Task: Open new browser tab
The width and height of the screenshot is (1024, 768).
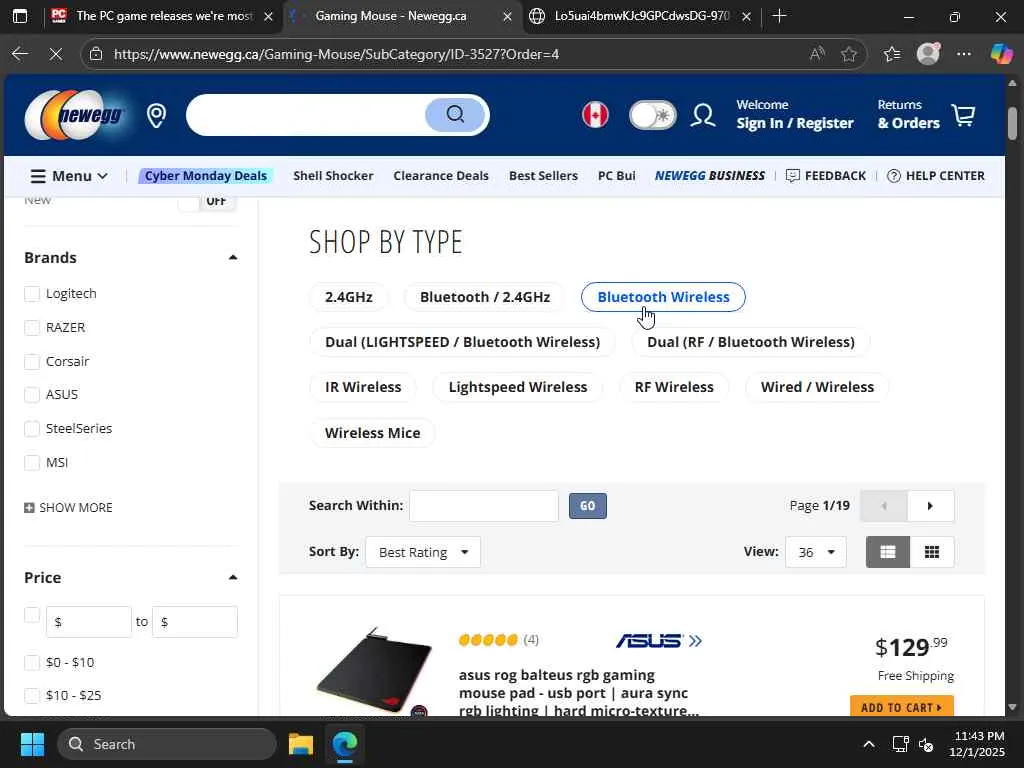Action: tap(778, 16)
